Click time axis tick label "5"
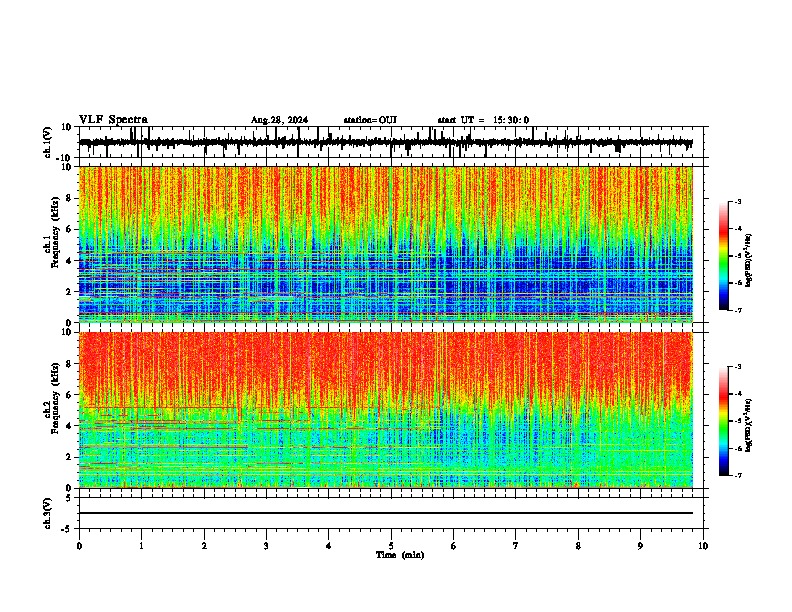 (391, 546)
